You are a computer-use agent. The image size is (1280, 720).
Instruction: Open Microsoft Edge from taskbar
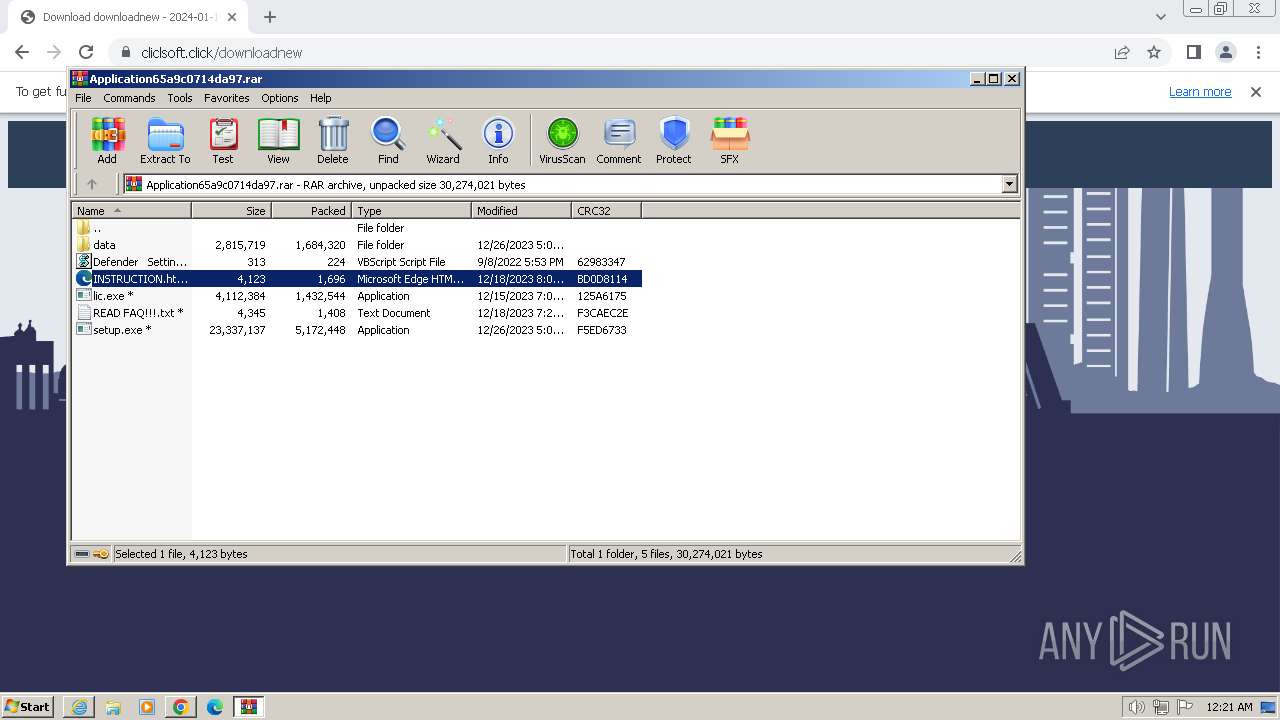(214, 707)
